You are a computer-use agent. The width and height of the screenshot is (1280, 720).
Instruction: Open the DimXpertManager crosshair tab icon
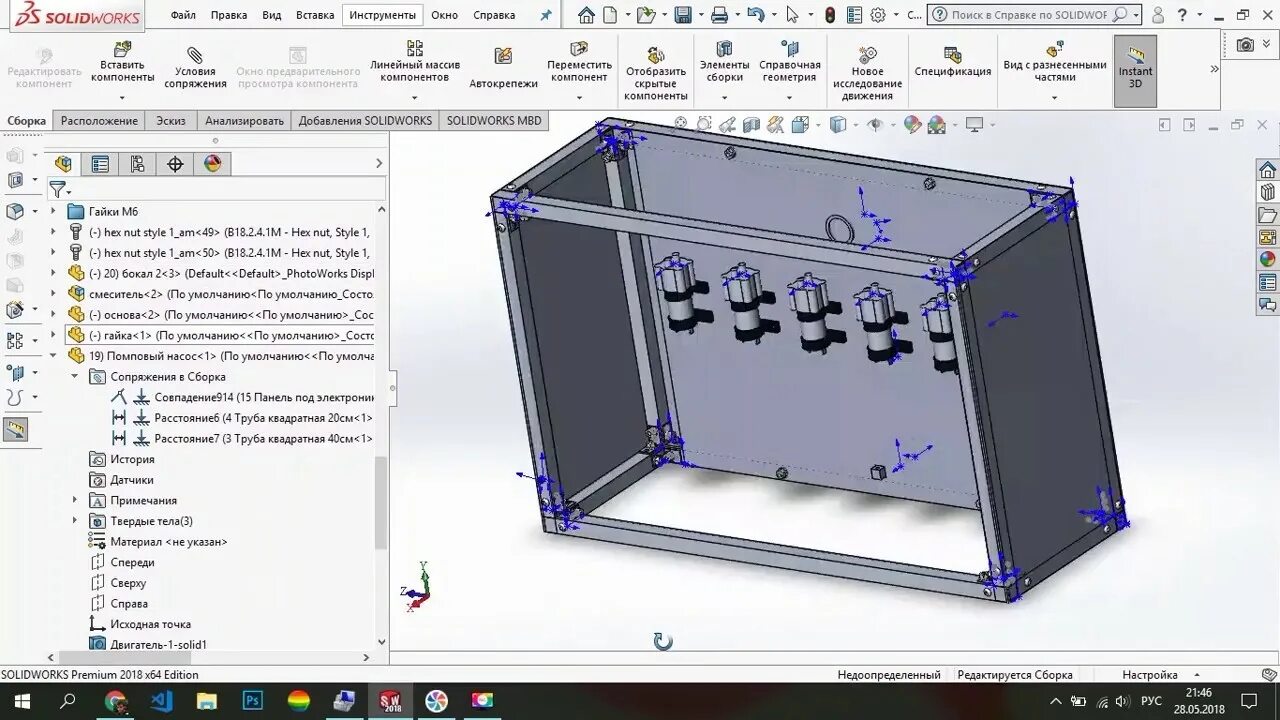(175, 164)
